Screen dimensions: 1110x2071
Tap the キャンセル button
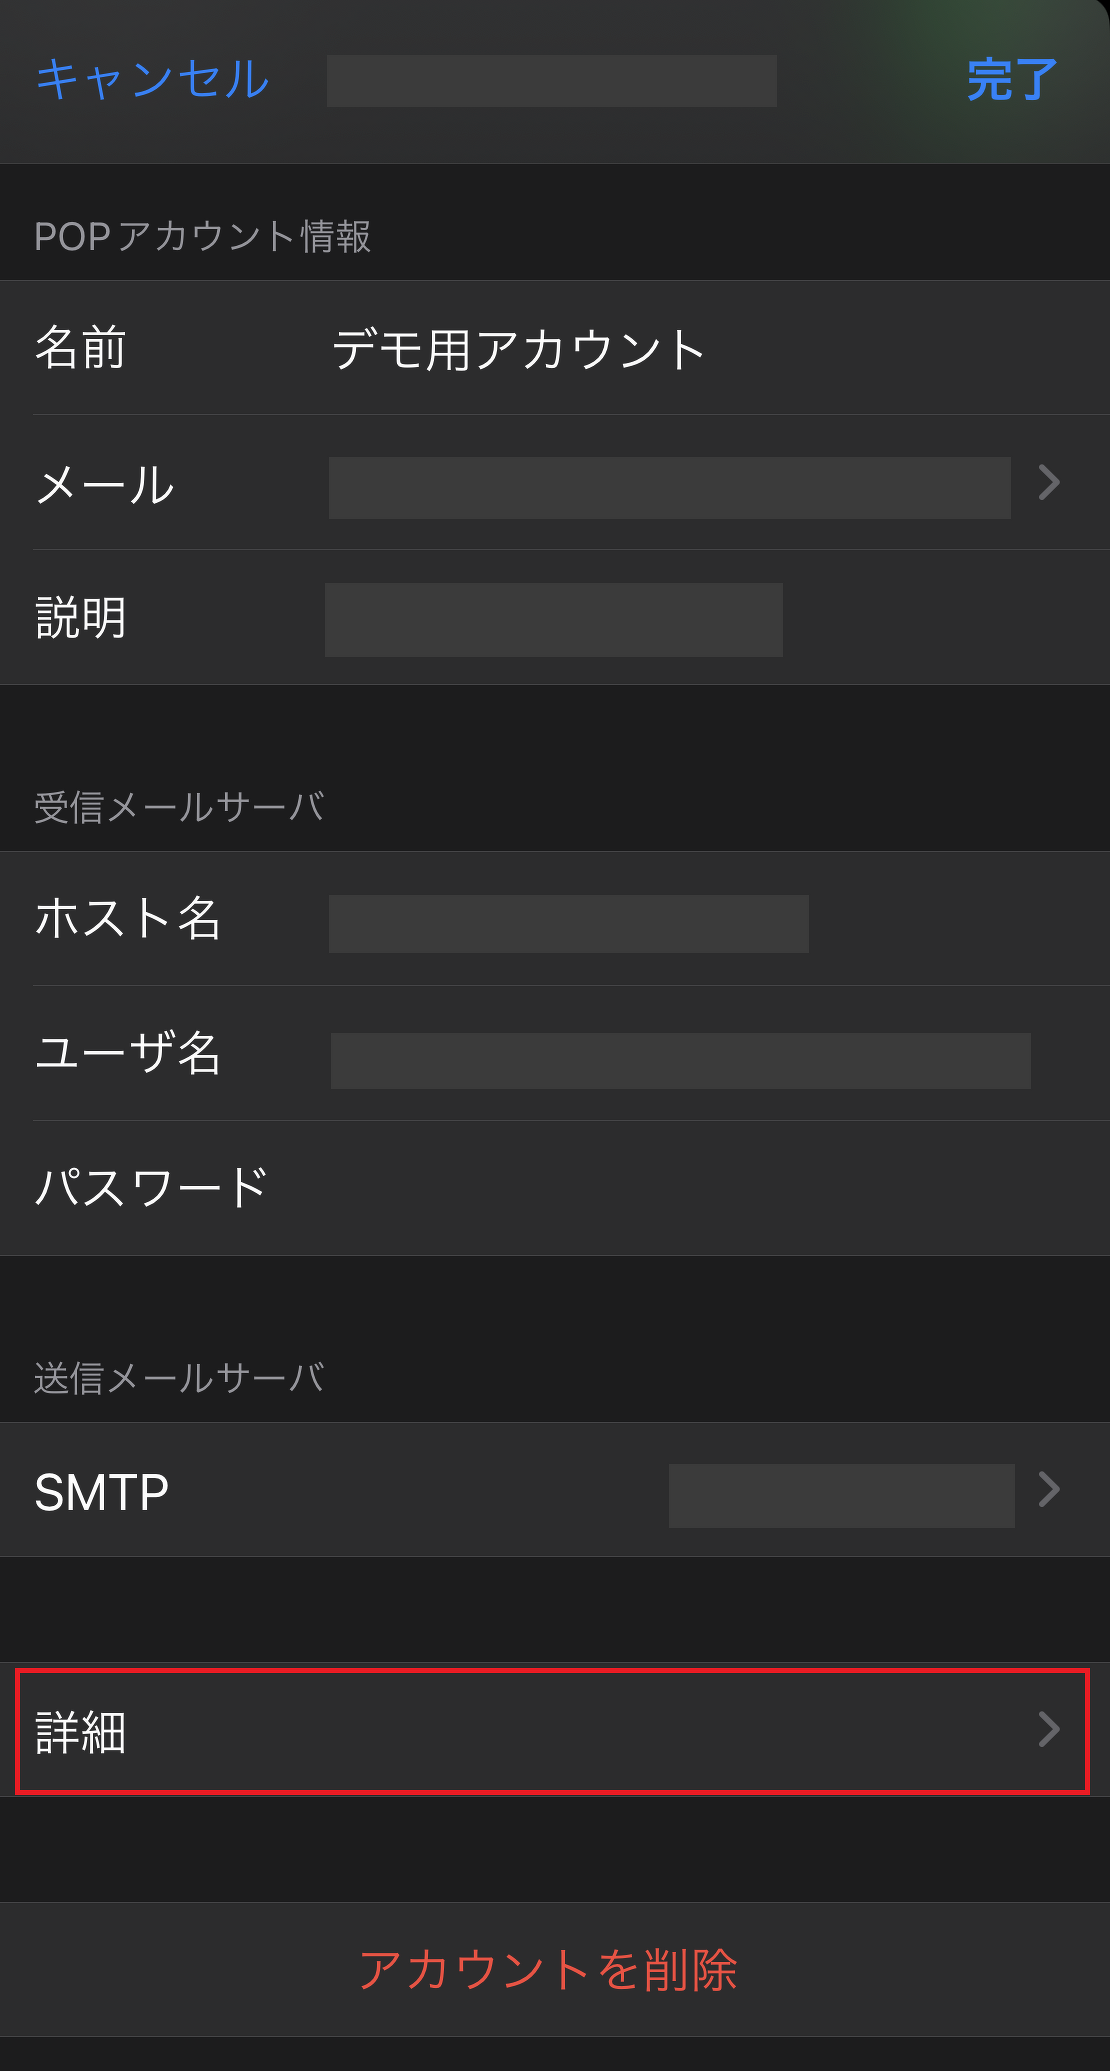pos(152,80)
